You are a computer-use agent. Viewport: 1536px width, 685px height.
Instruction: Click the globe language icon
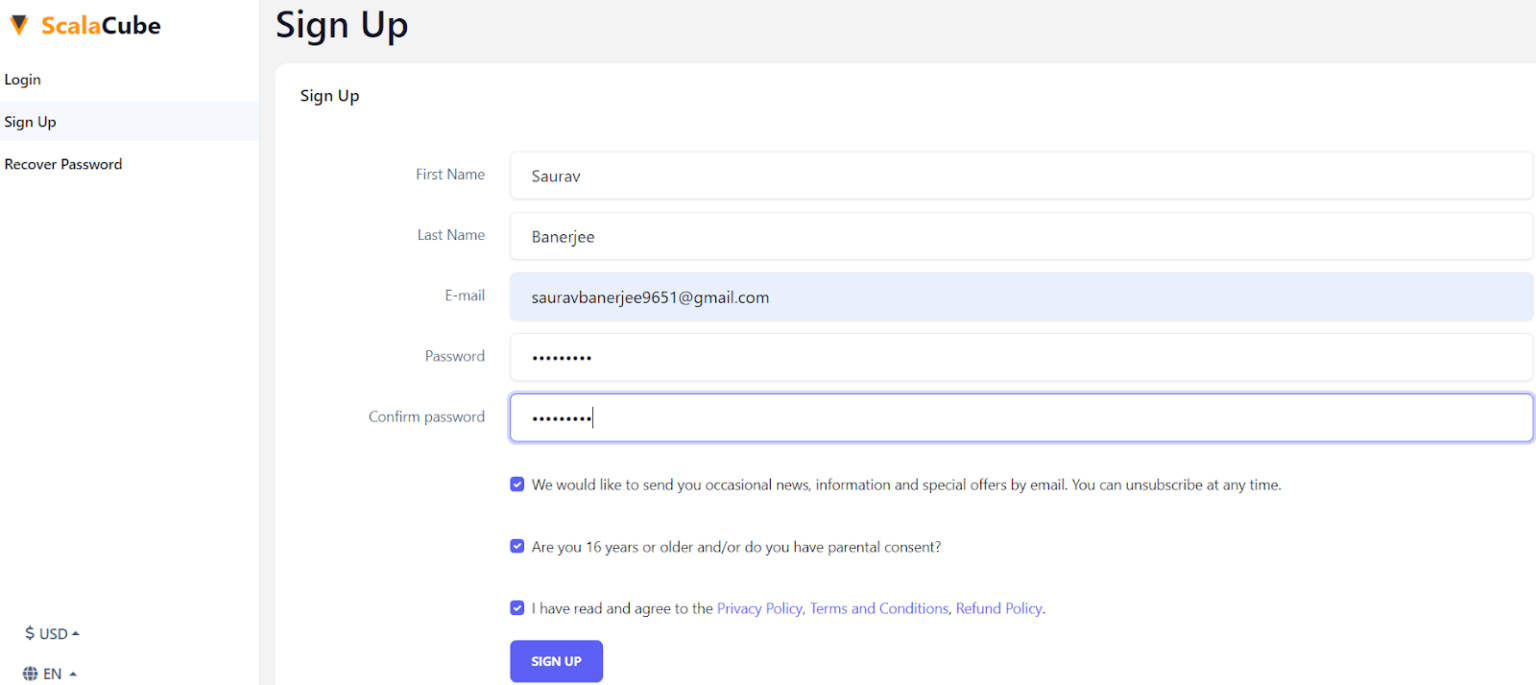(28, 673)
